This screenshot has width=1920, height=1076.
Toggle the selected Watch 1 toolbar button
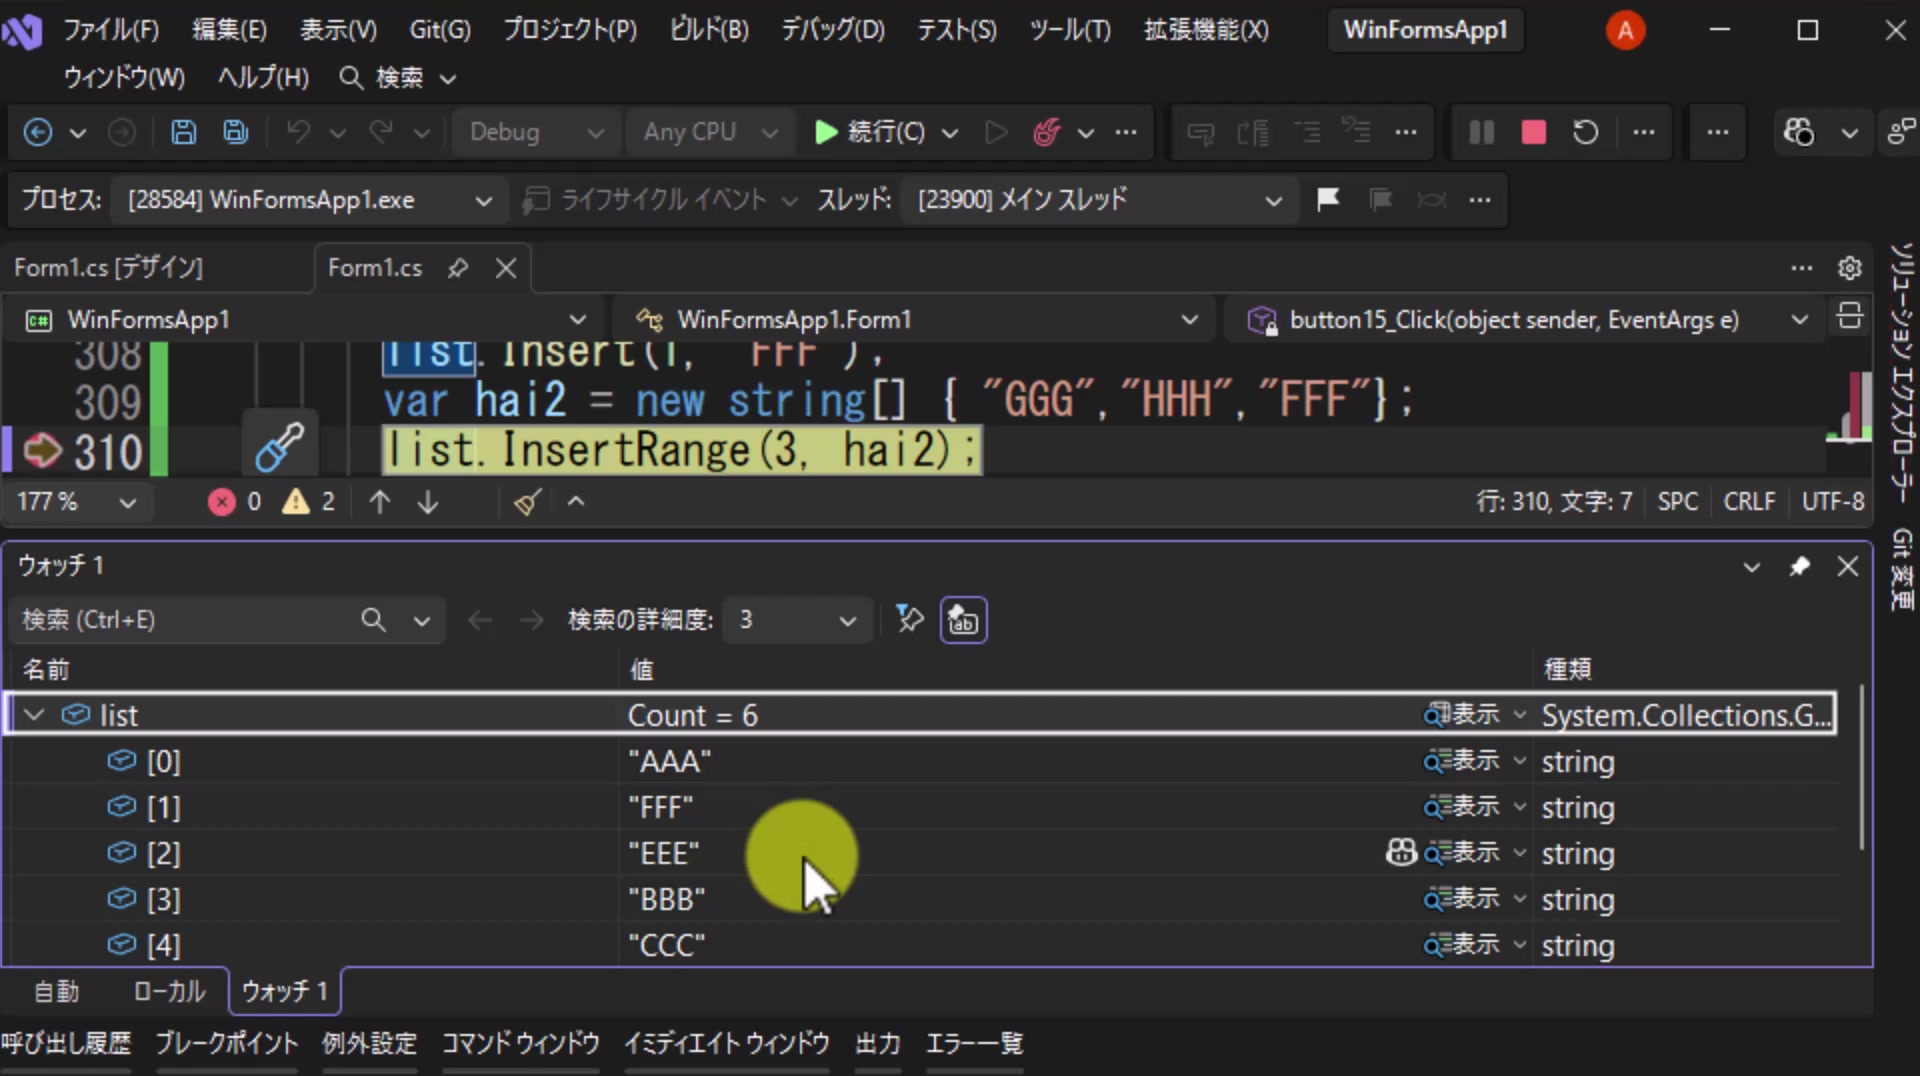[x=963, y=620]
